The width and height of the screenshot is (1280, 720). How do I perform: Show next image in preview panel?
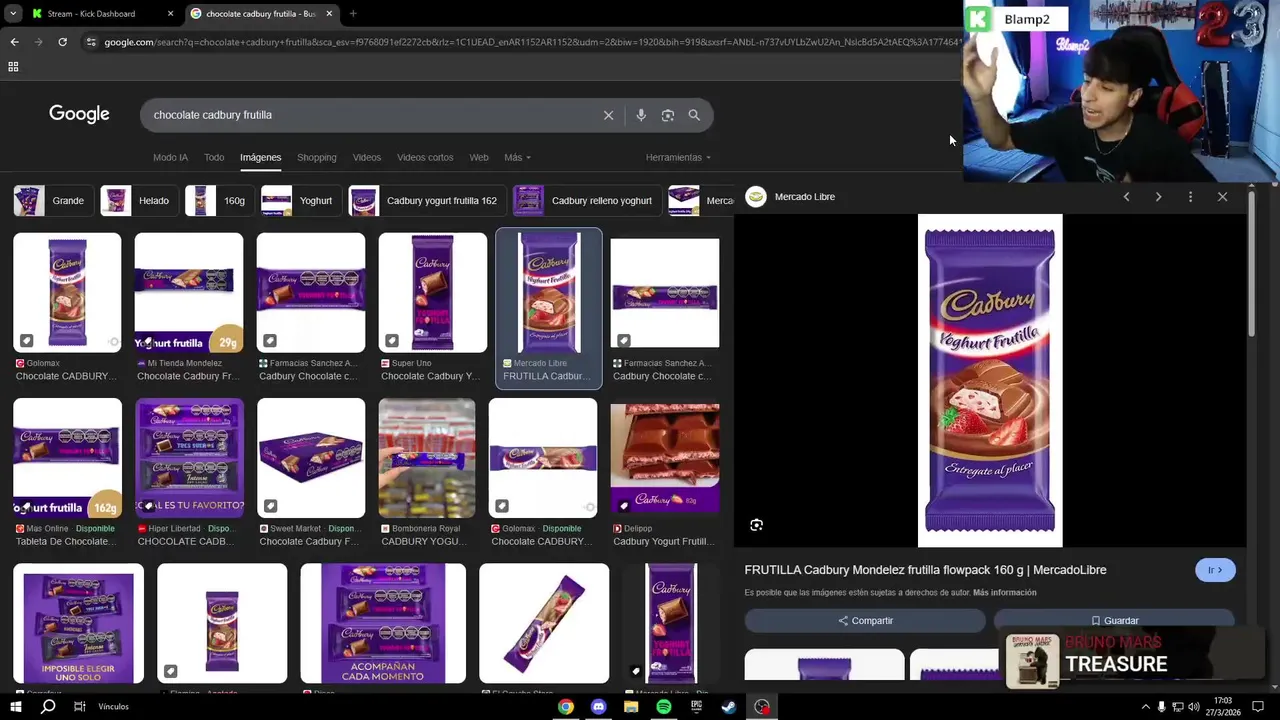pos(1158,197)
